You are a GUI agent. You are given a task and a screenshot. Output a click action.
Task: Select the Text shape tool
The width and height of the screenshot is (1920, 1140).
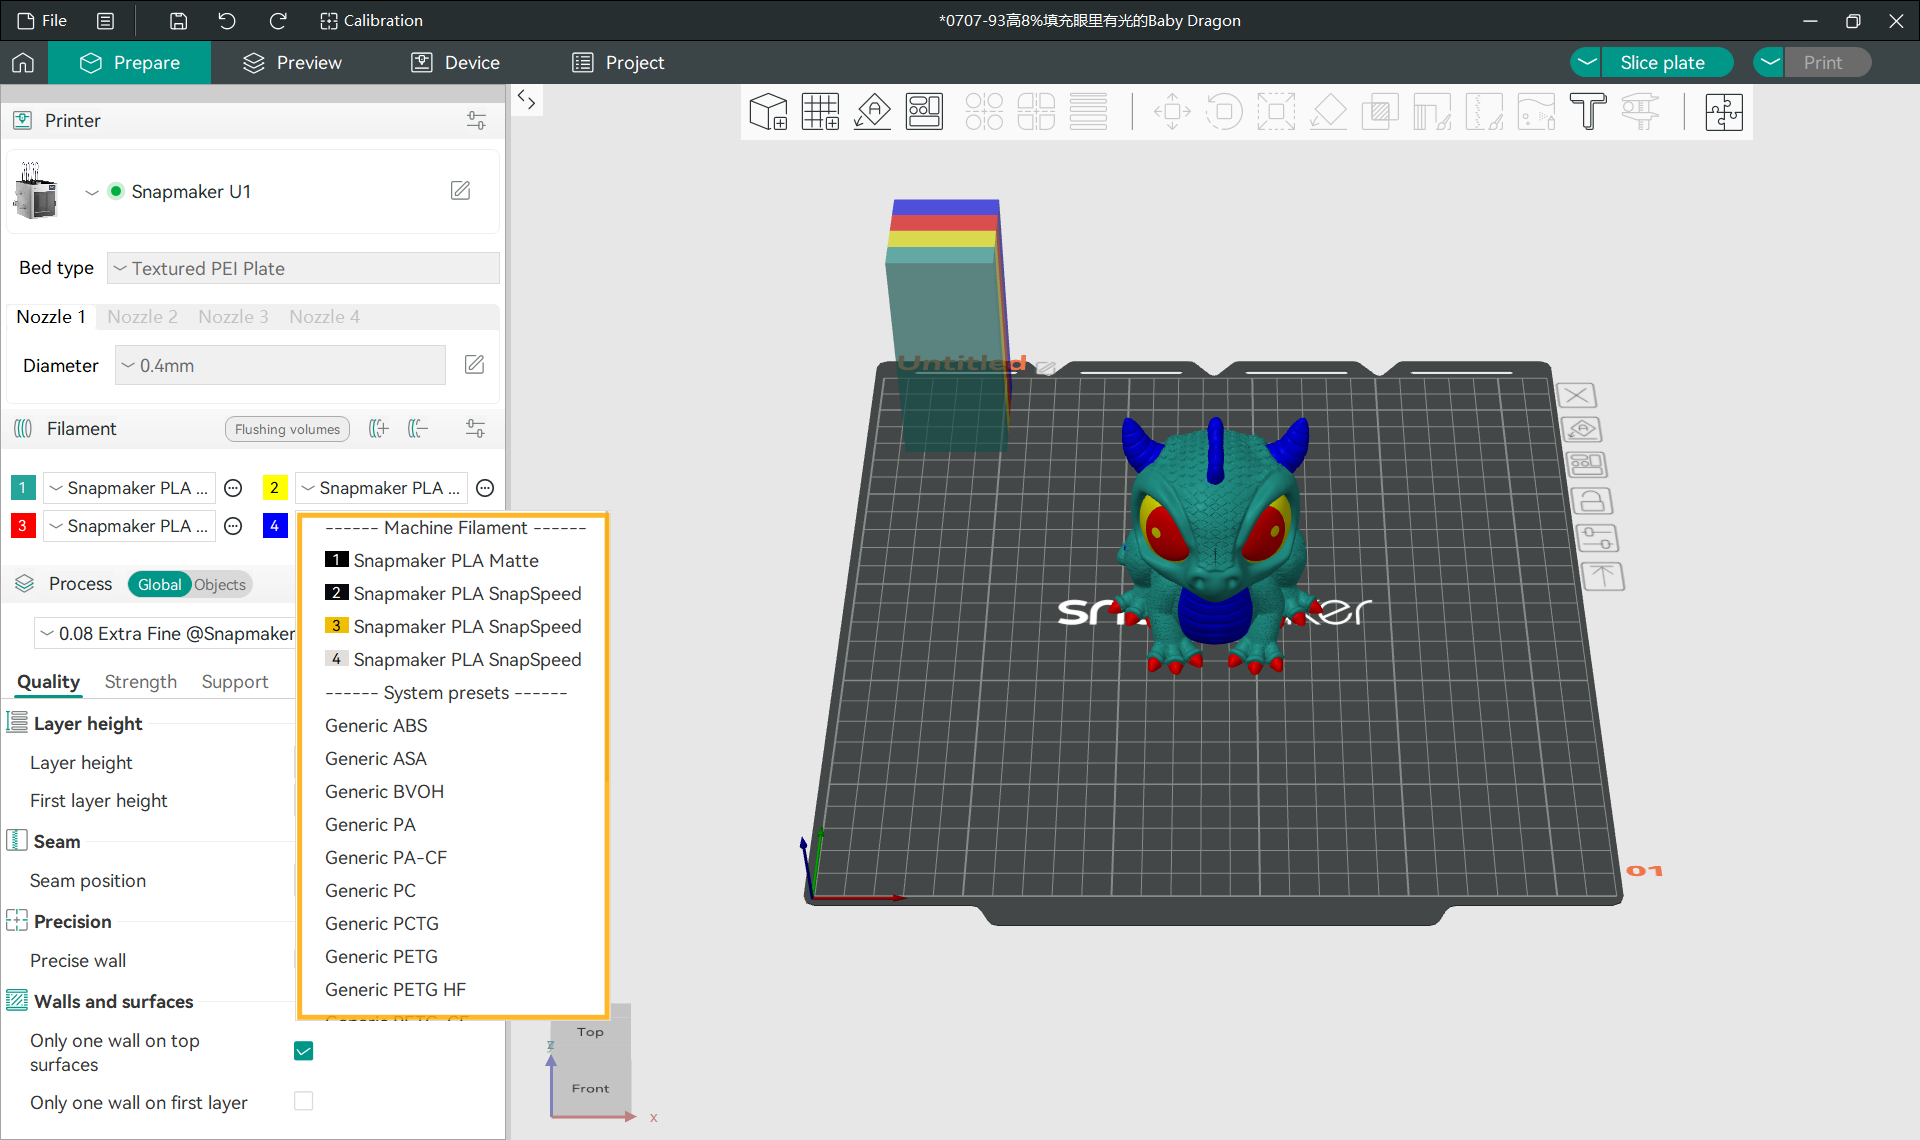tap(1587, 112)
